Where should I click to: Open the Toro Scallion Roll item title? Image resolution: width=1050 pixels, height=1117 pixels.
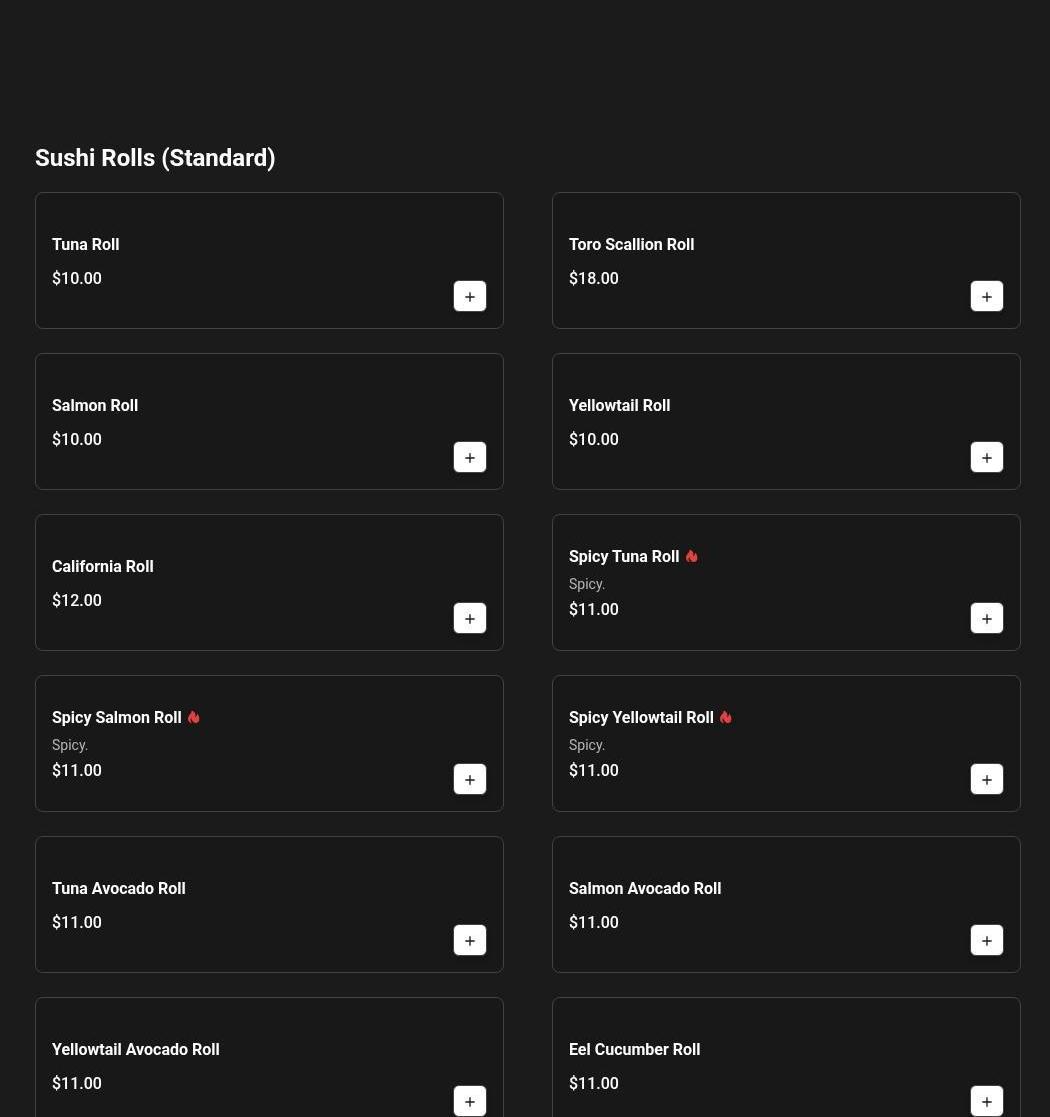(631, 244)
